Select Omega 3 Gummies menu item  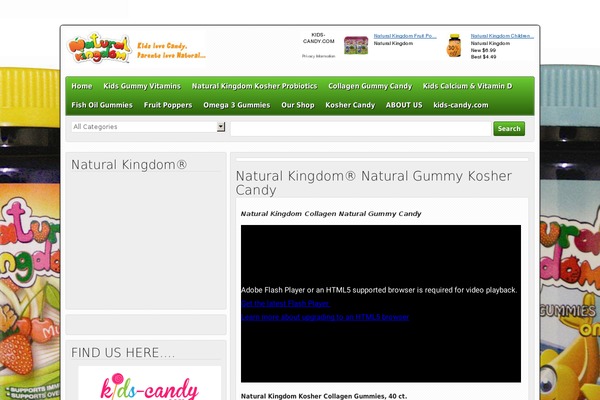[237, 105]
